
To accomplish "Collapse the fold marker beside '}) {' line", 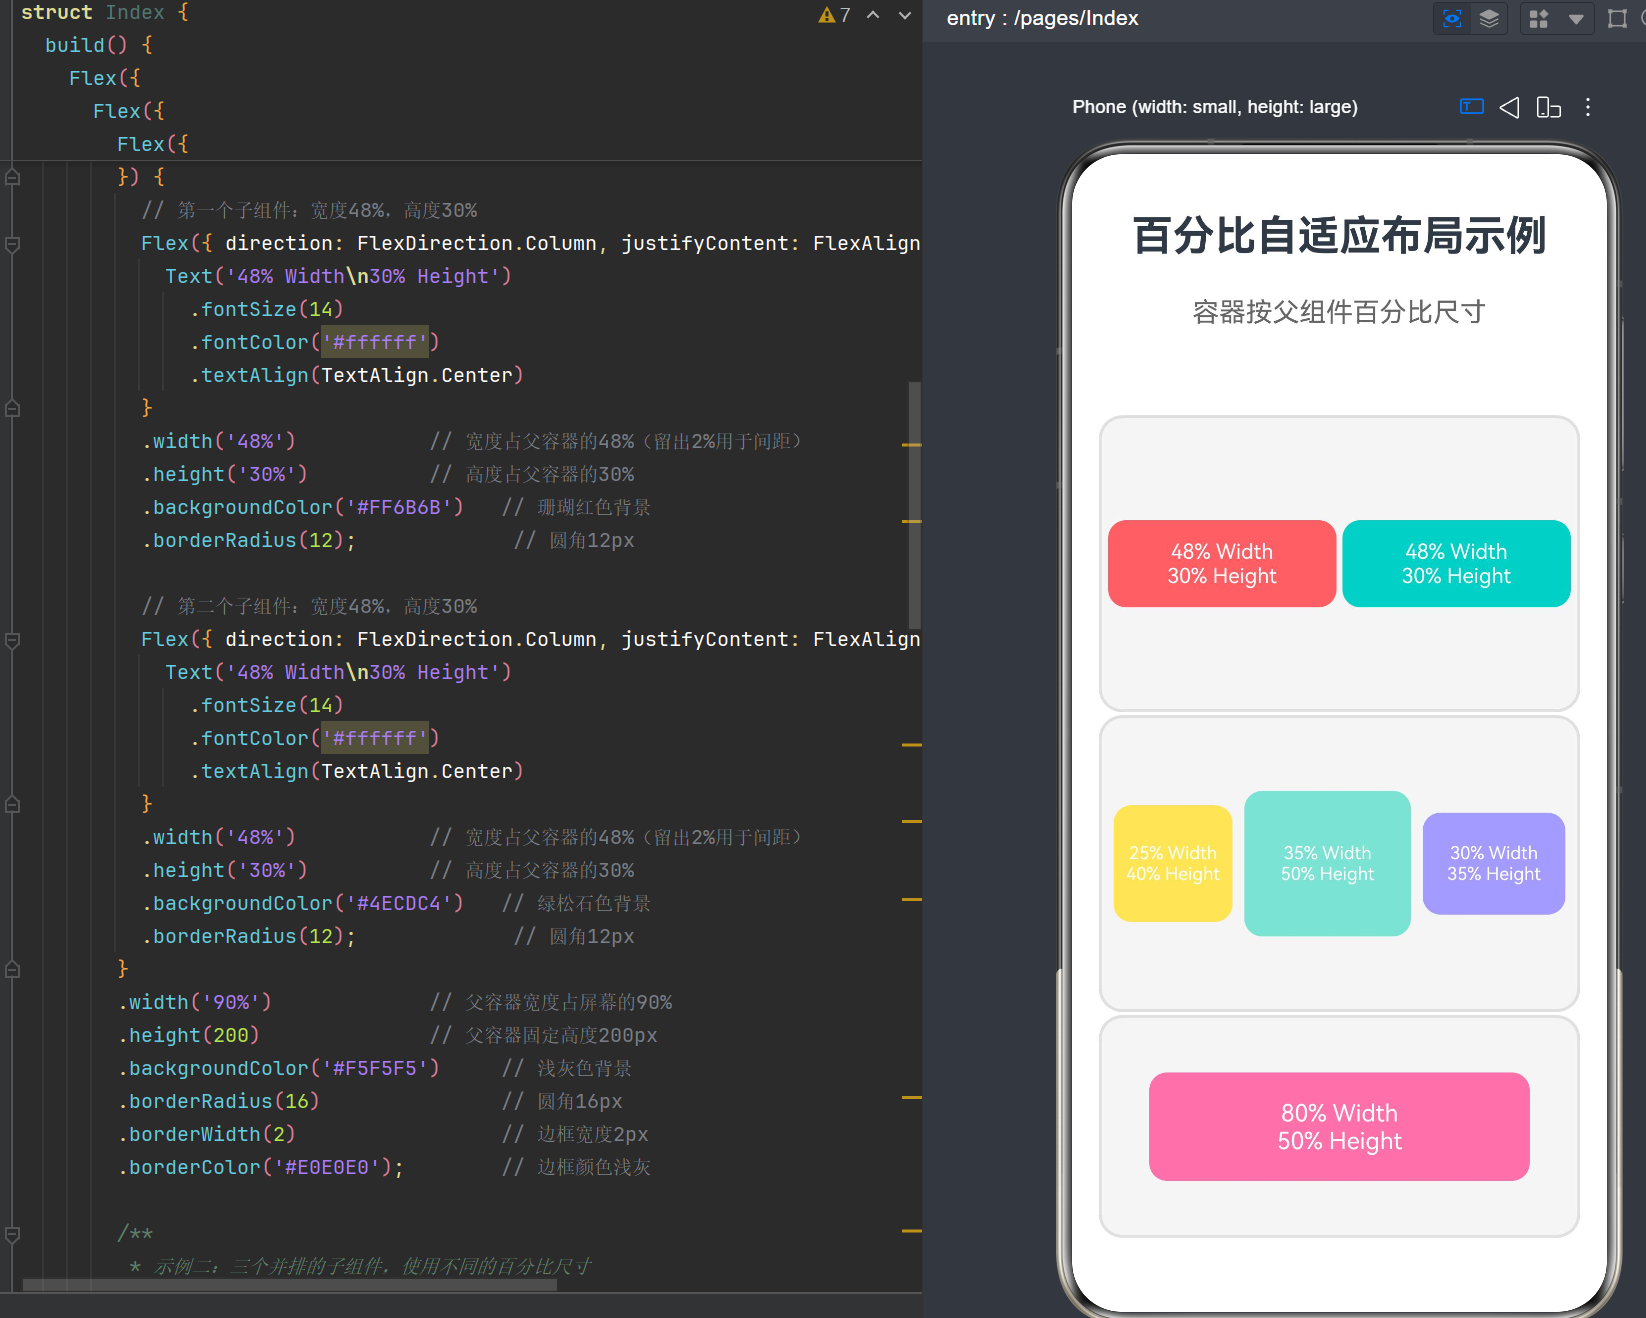I will [12, 177].
